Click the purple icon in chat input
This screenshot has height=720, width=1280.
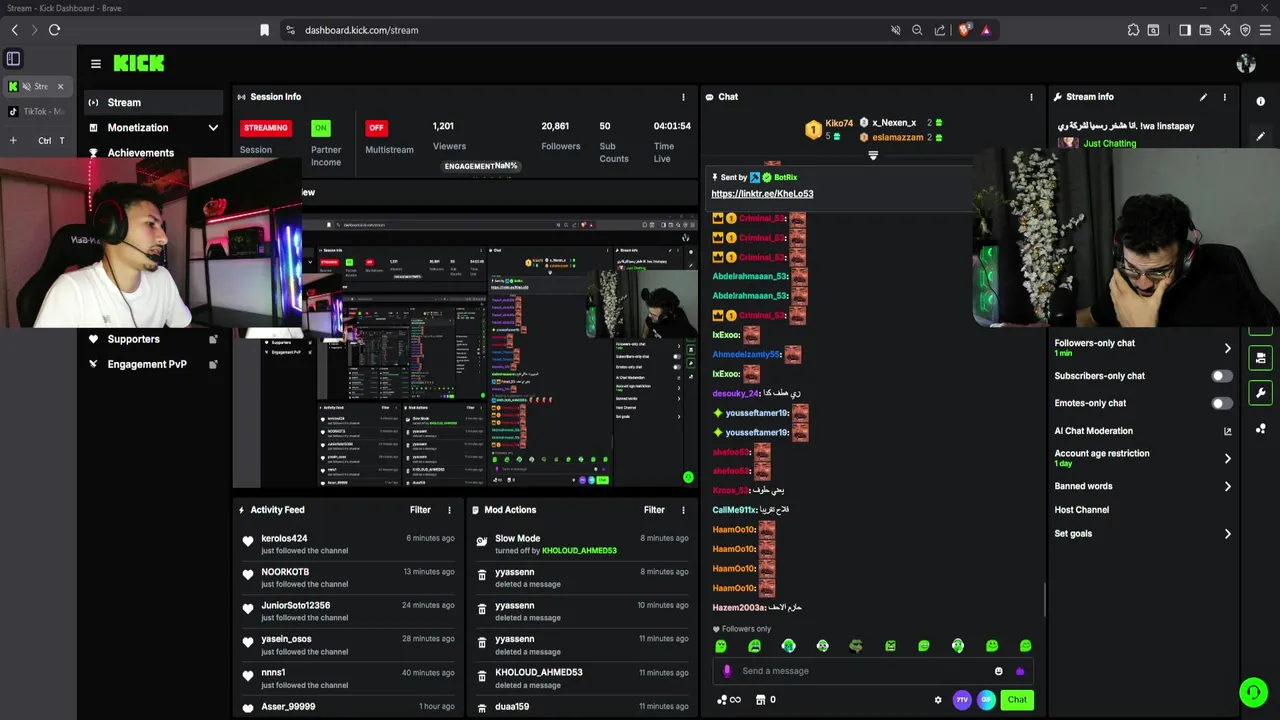click(x=1019, y=671)
